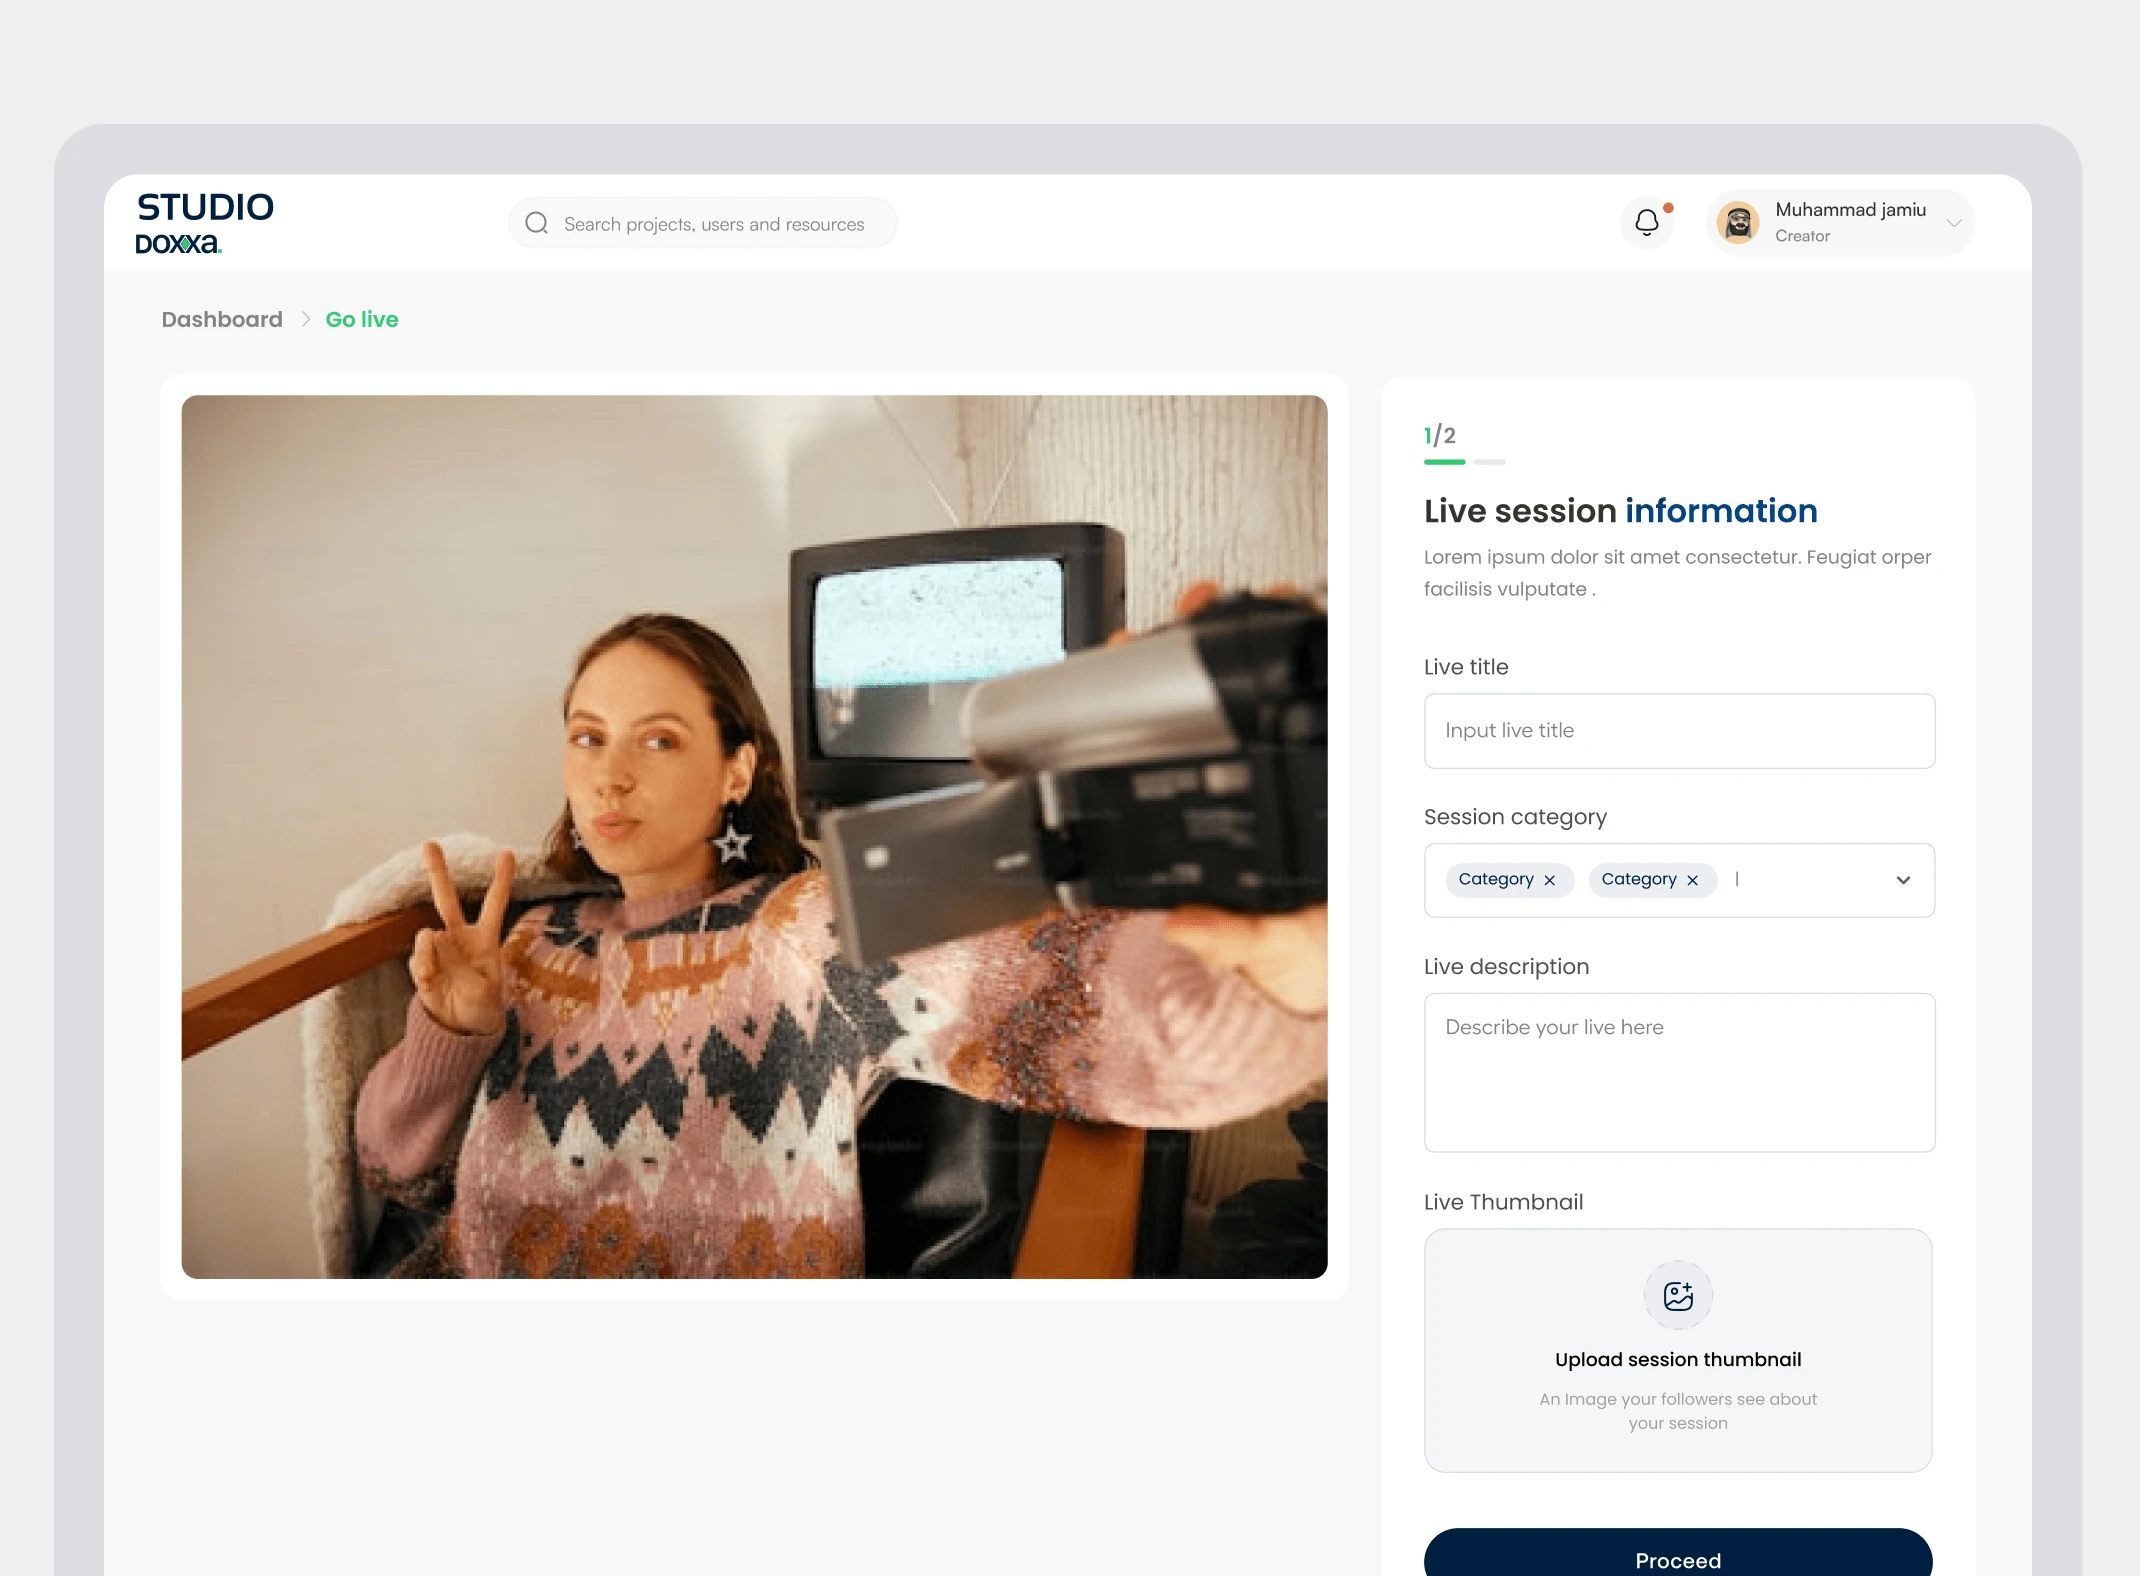The width and height of the screenshot is (2140, 1576).
Task: Open Dashboard breadcrumb link
Action: pos(219,319)
